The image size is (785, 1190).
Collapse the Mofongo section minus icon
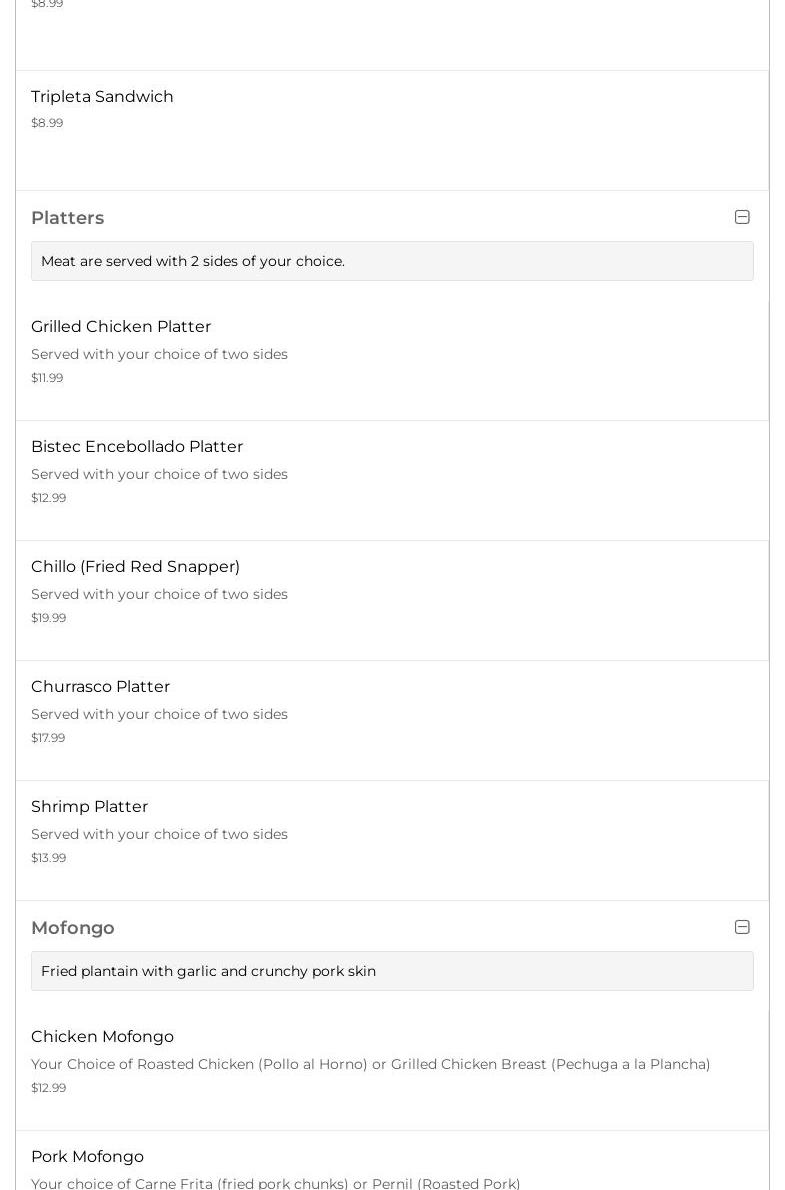742,927
